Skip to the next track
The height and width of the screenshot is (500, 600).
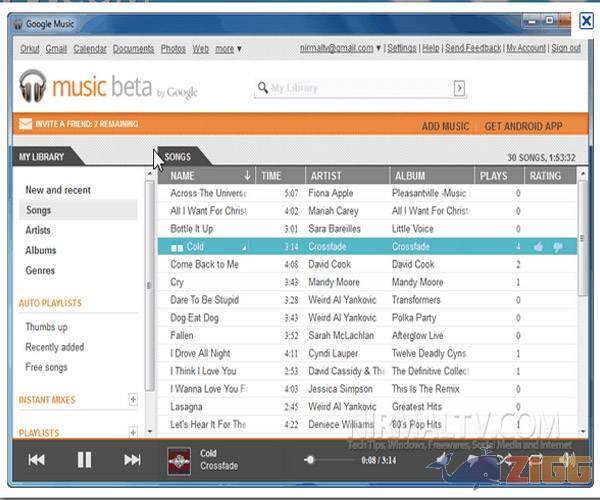[132, 459]
